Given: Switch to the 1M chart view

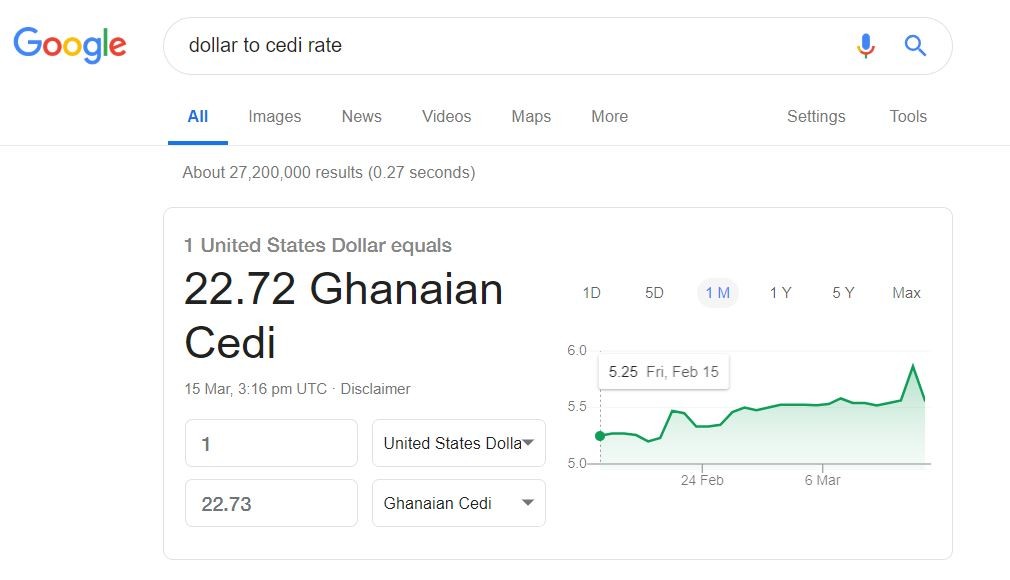Looking at the screenshot, I should 717,292.
